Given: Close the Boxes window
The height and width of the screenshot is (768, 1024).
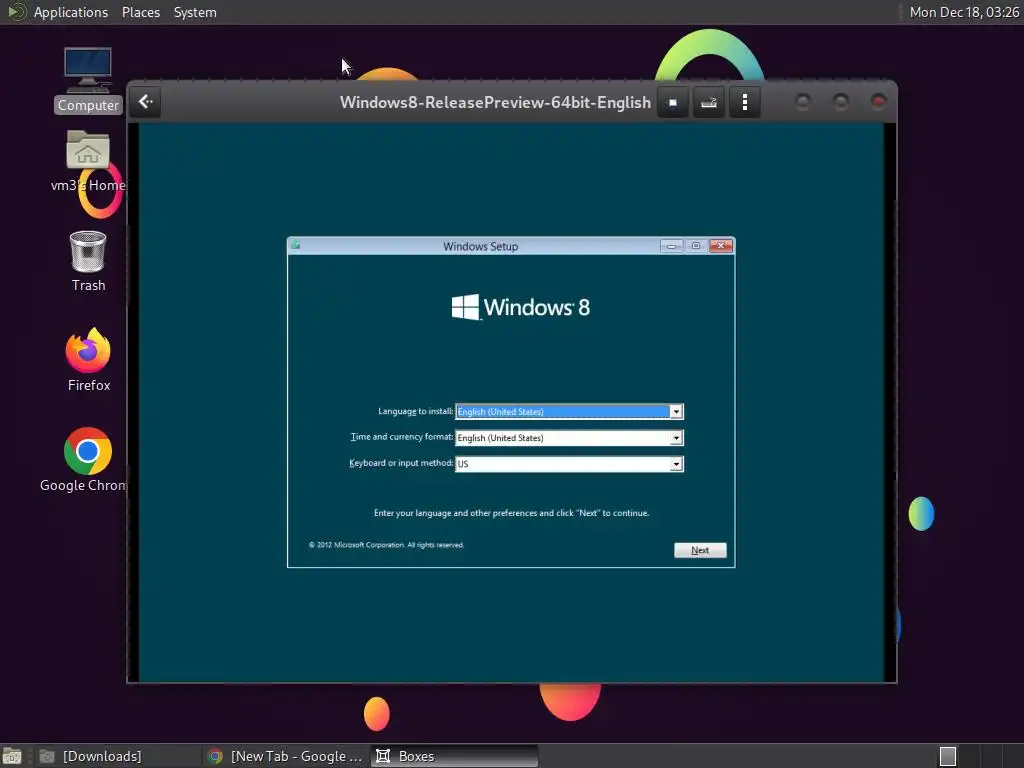Looking at the screenshot, I should 879,102.
